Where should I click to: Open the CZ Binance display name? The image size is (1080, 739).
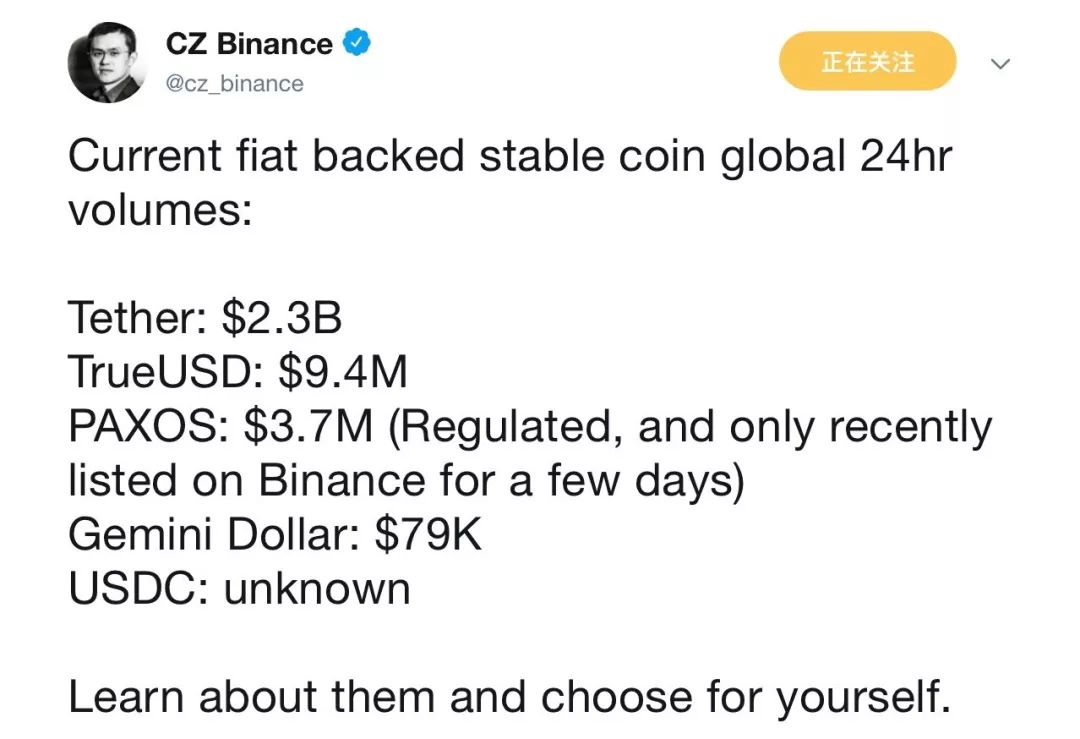click(249, 44)
